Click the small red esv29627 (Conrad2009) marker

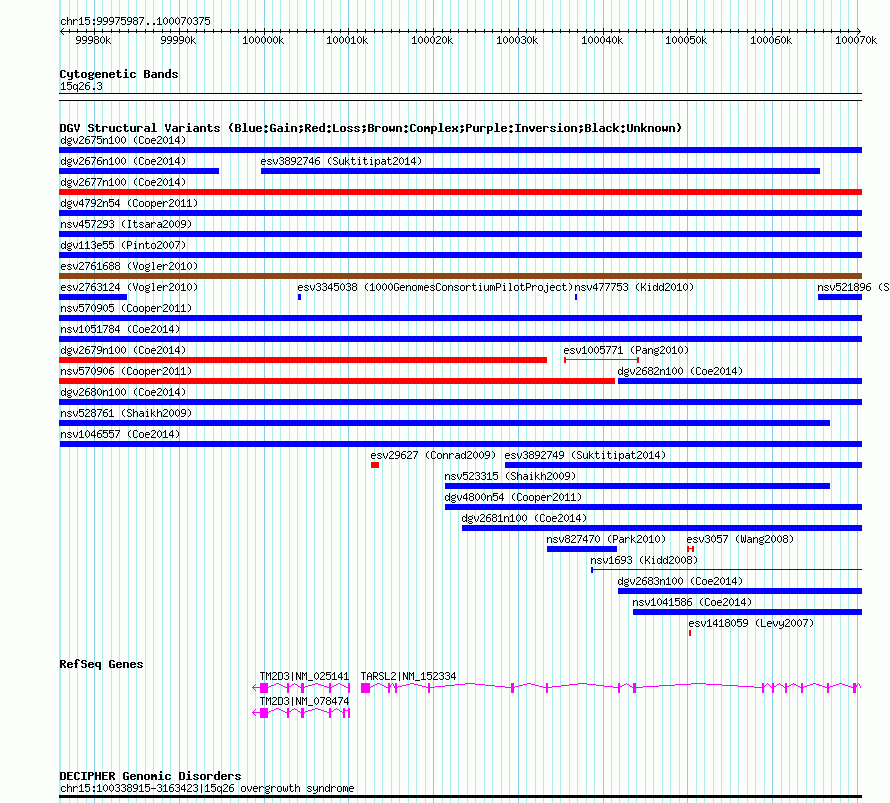pyautogui.click(x=375, y=465)
